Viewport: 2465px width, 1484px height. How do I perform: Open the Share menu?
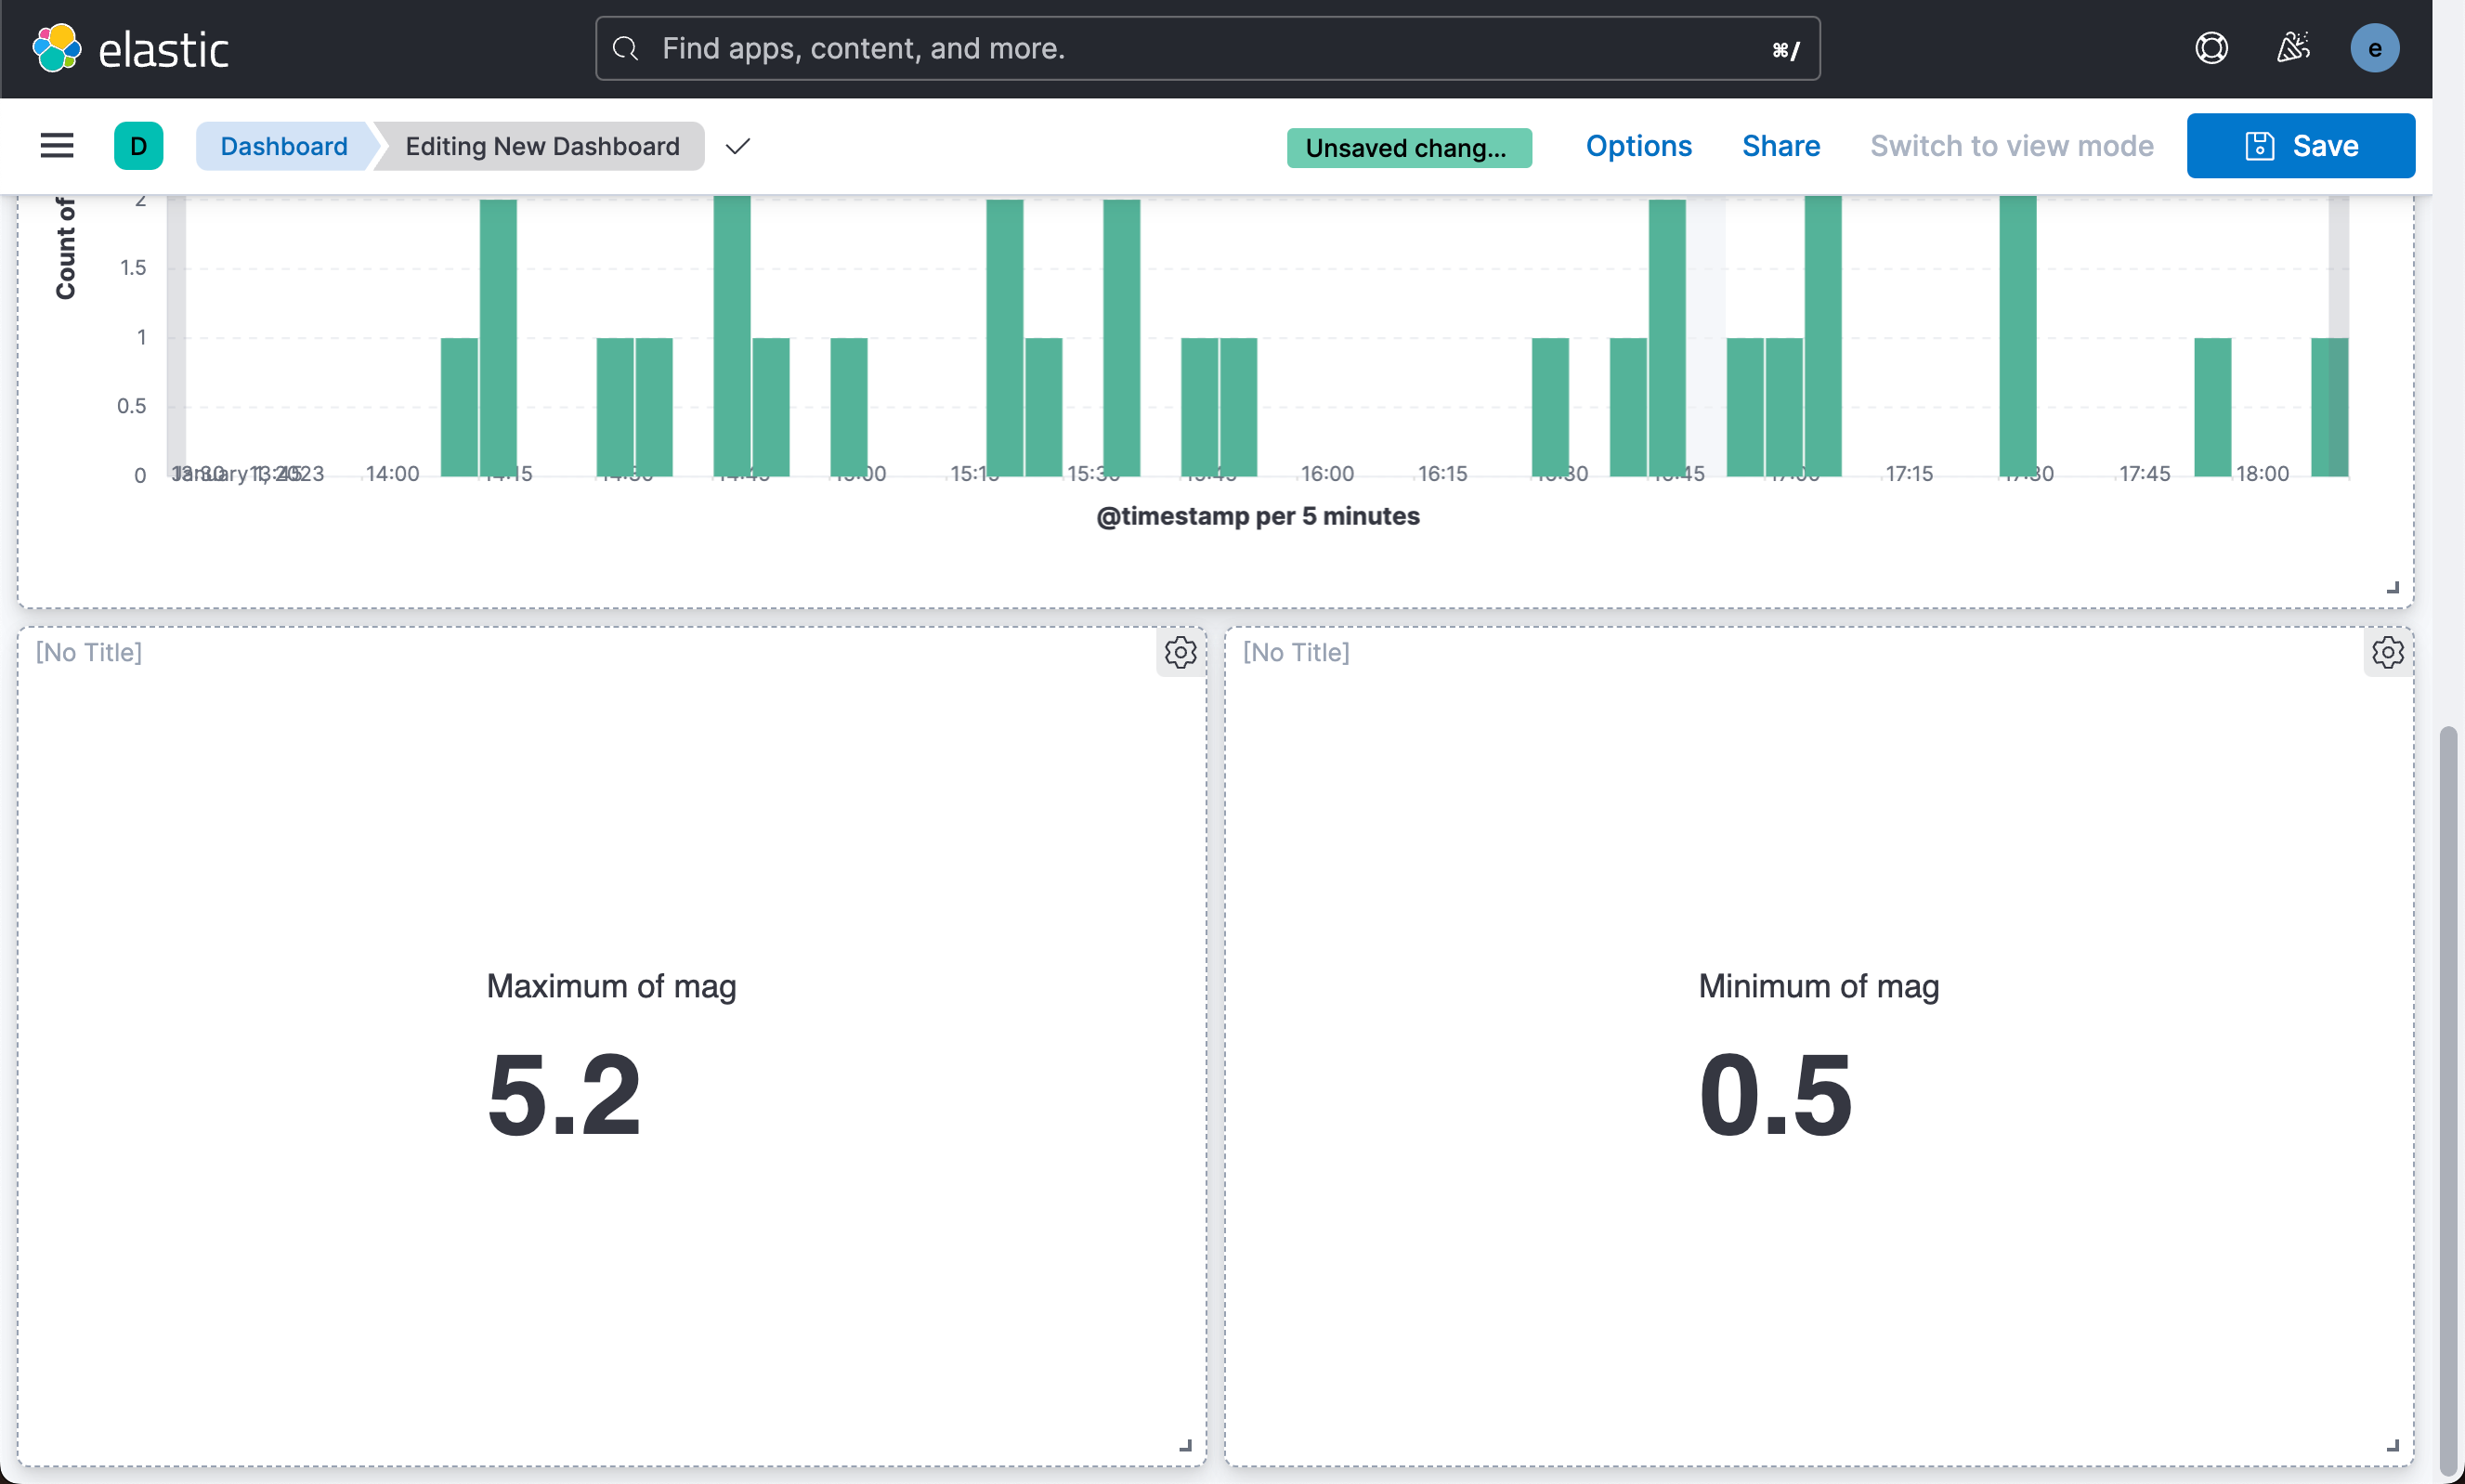(x=1780, y=146)
